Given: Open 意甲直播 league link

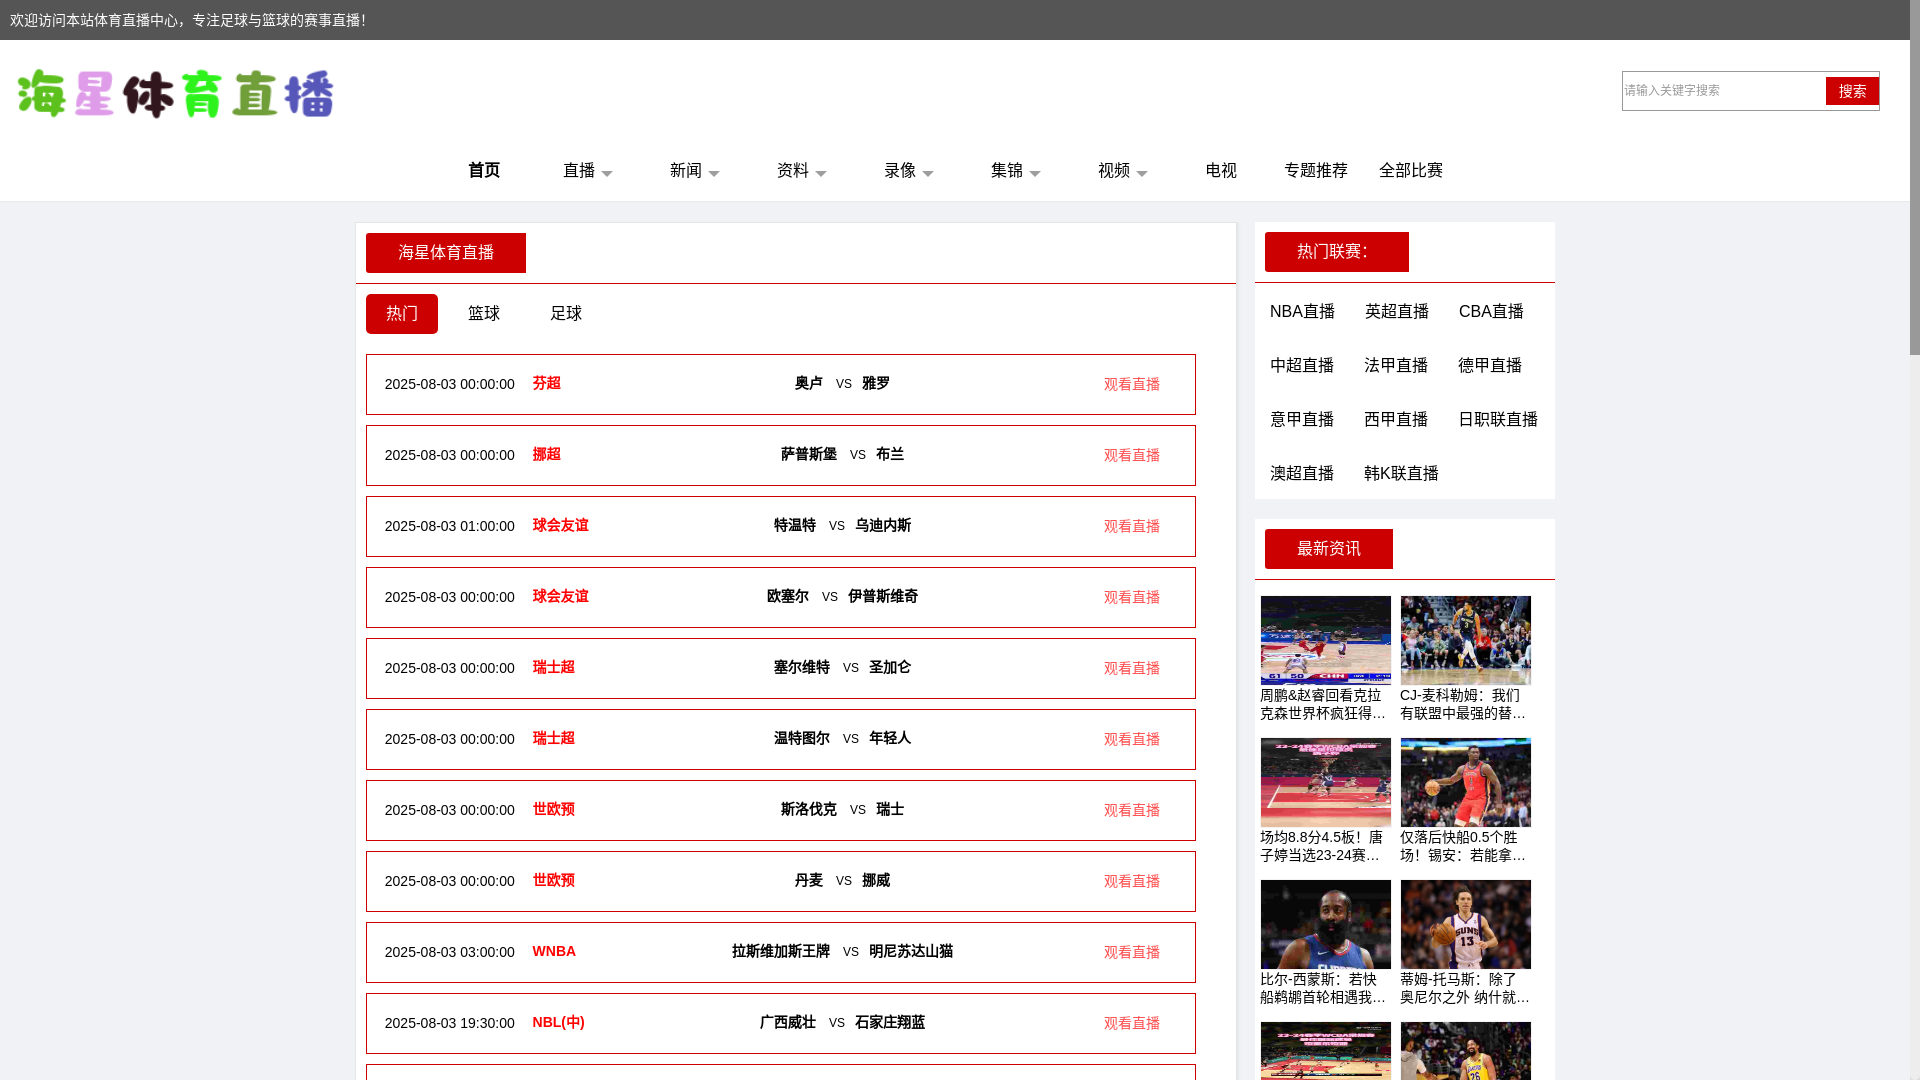Looking at the screenshot, I should pos(1302,420).
